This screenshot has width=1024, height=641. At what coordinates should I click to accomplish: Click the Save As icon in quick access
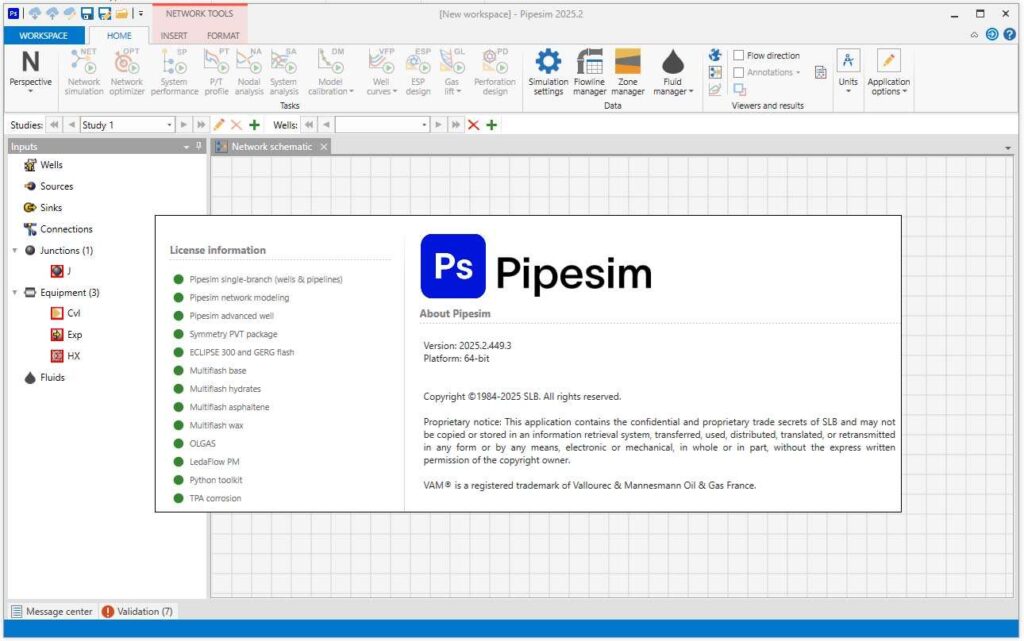click(x=104, y=13)
